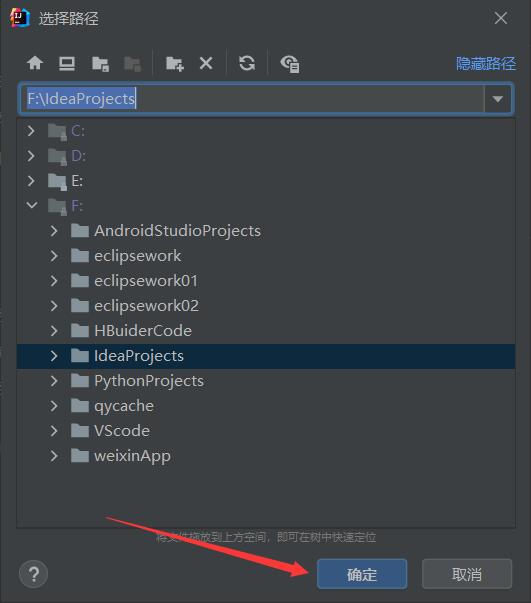The height and width of the screenshot is (603, 531).
Task: Open the path history dropdown arrow
Action: click(x=498, y=99)
